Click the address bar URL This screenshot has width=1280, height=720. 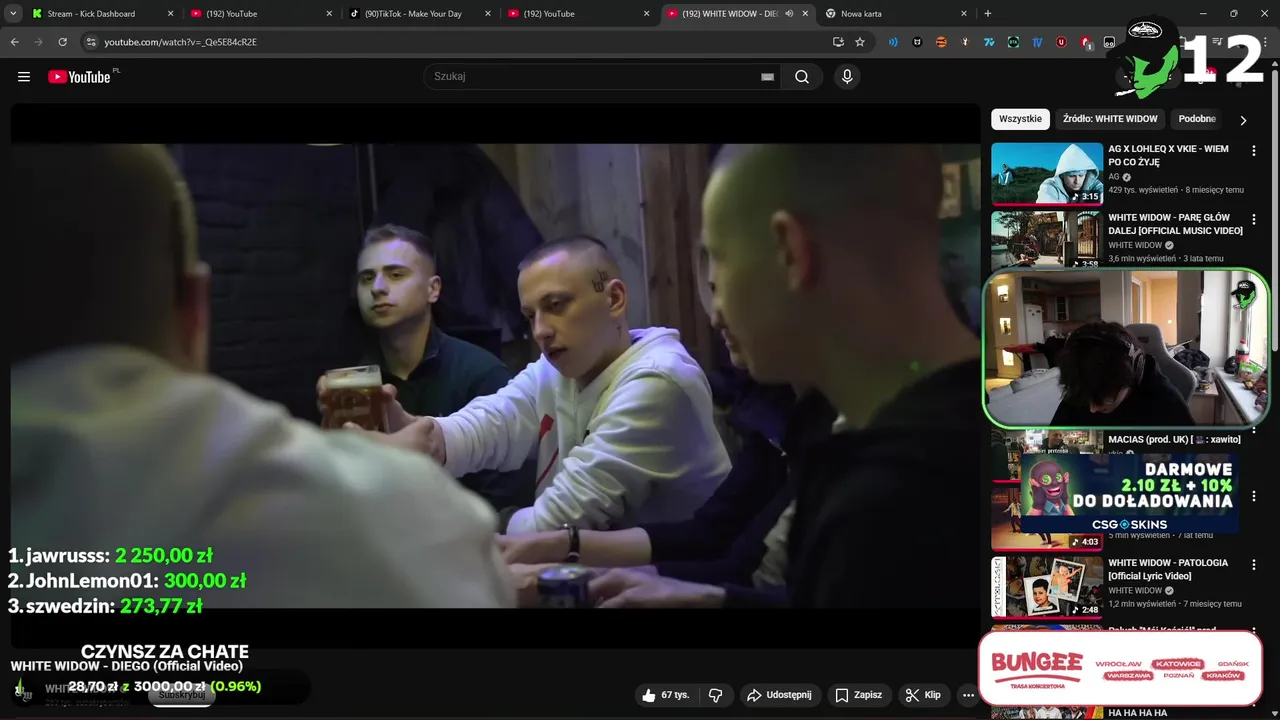(181, 42)
